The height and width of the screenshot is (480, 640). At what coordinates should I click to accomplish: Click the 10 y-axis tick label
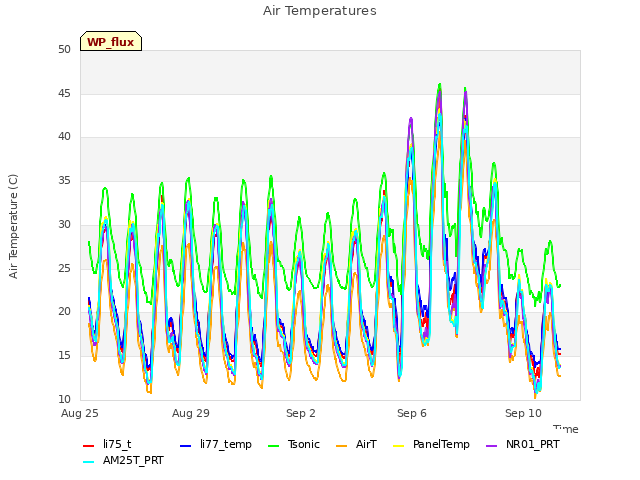click(x=64, y=399)
